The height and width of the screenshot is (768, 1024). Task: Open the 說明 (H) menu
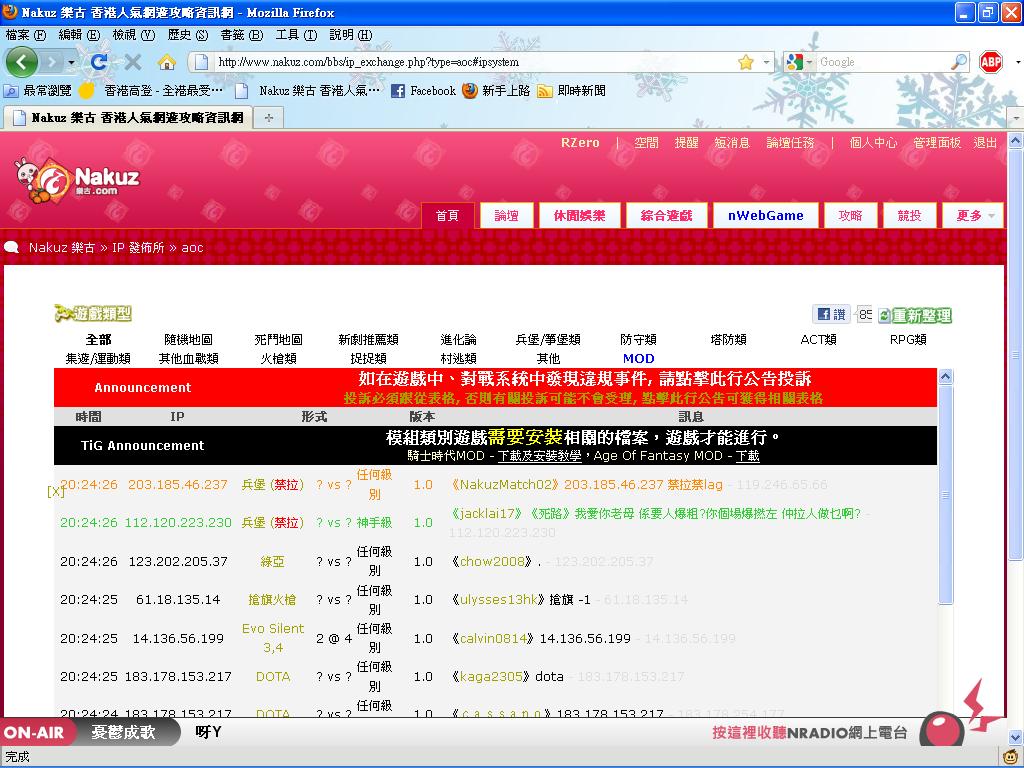(x=350, y=35)
